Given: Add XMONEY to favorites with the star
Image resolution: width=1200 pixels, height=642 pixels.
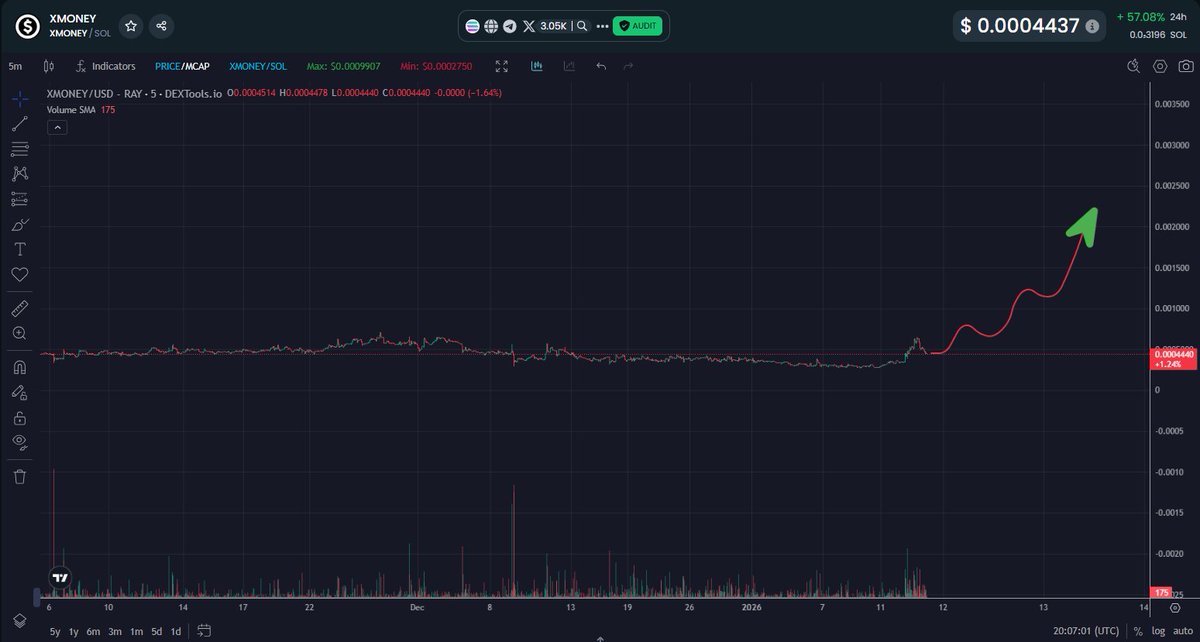Looking at the screenshot, I should (131, 26).
